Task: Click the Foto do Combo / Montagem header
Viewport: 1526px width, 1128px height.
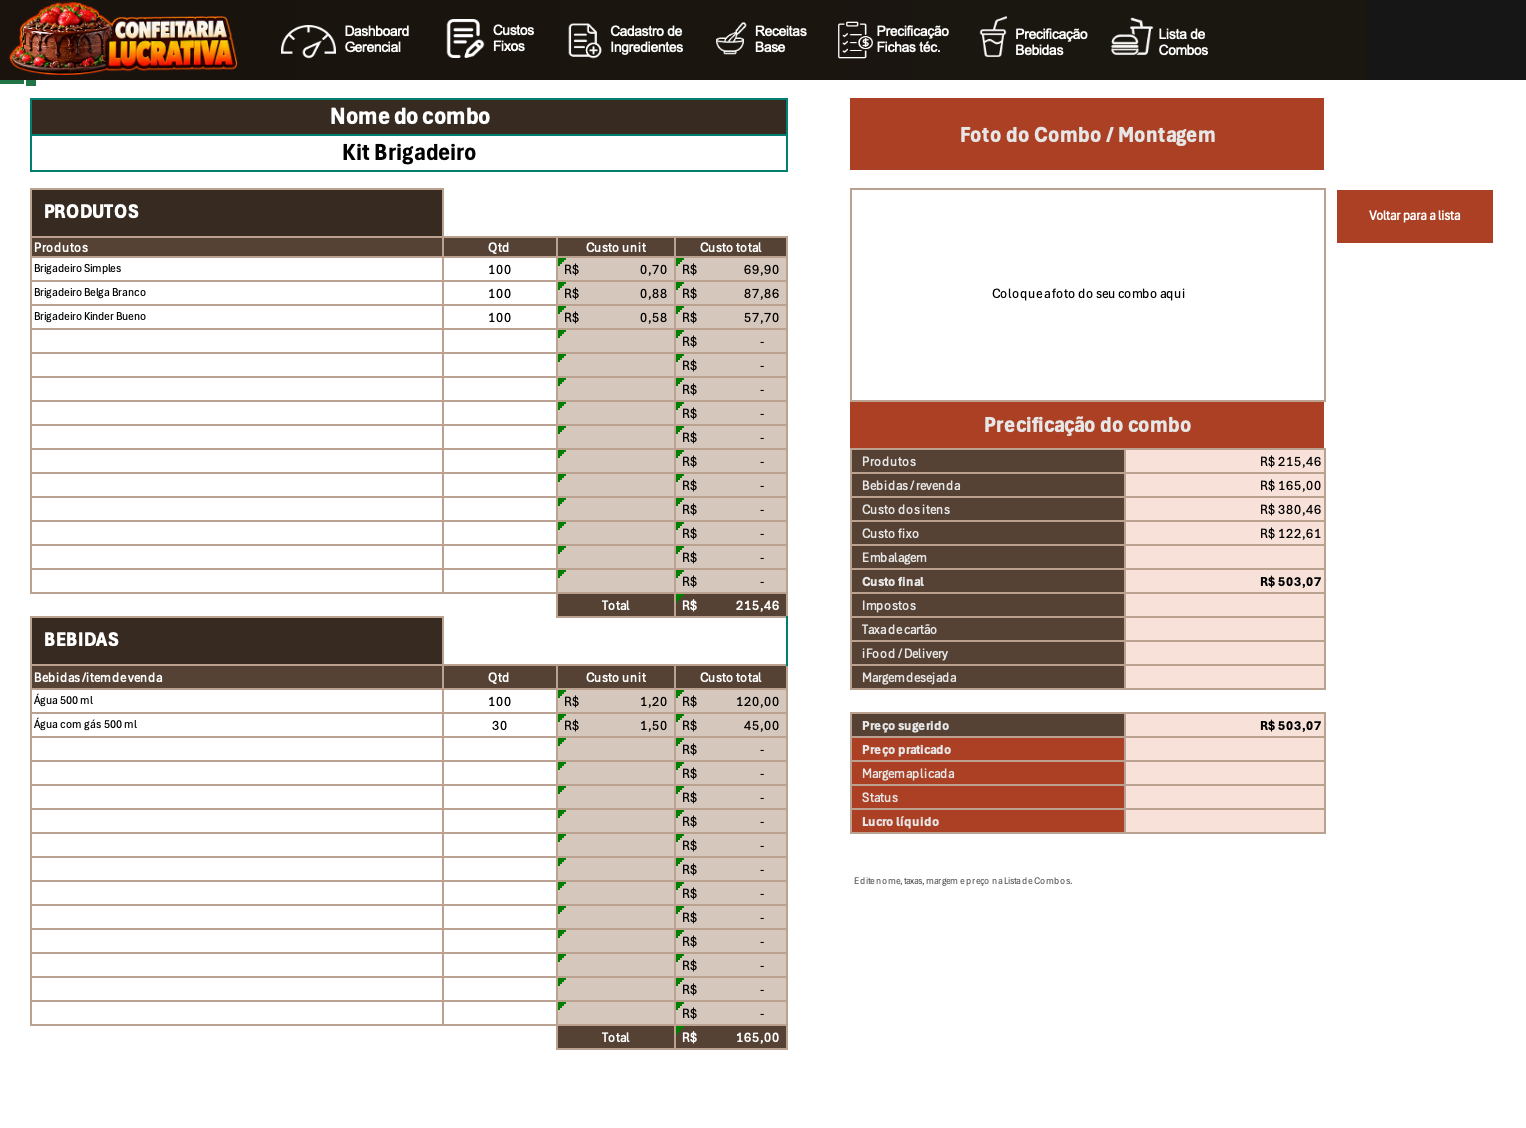Action: pyautogui.click(x=1087, y=134)
